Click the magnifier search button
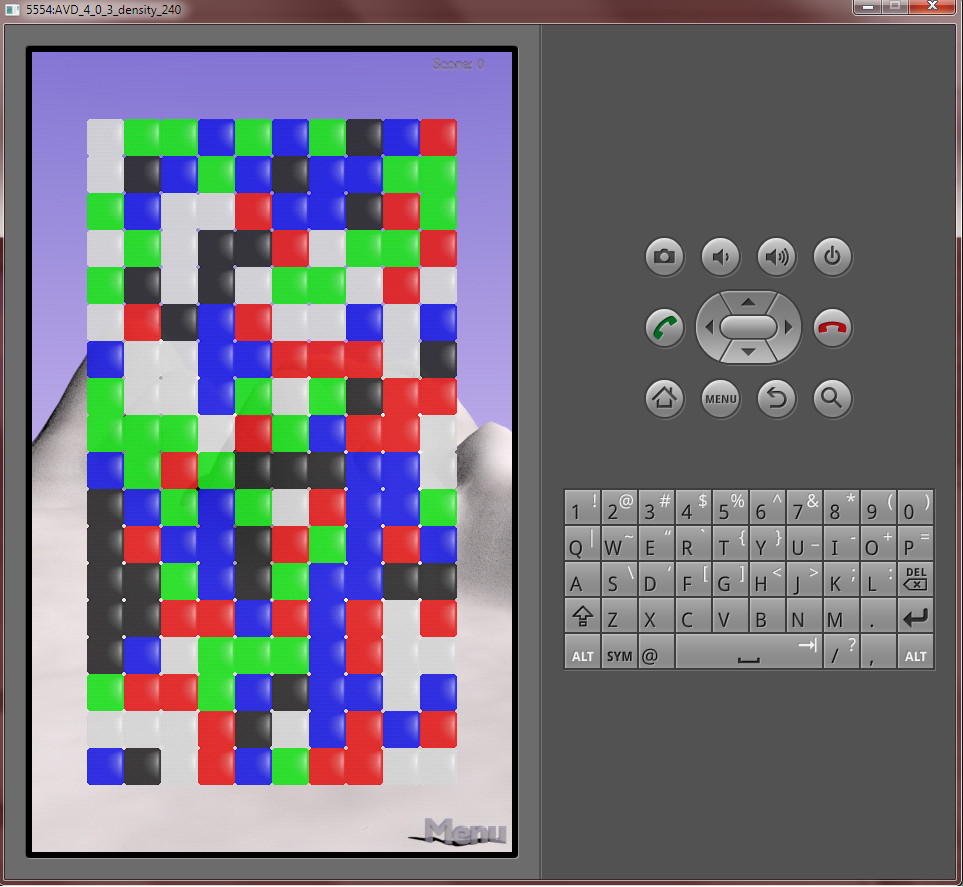Viewport: 963px width, 887px height. 832,399
